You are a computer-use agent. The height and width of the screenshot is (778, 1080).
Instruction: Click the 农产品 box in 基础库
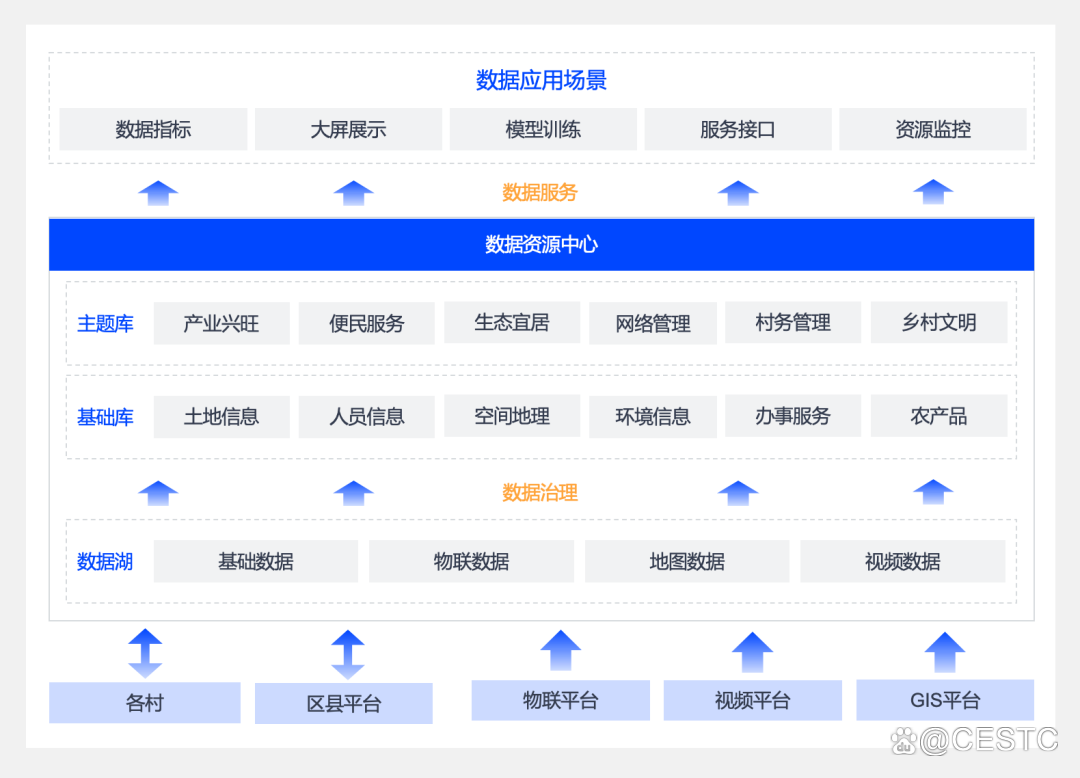[x=939, y=417]
